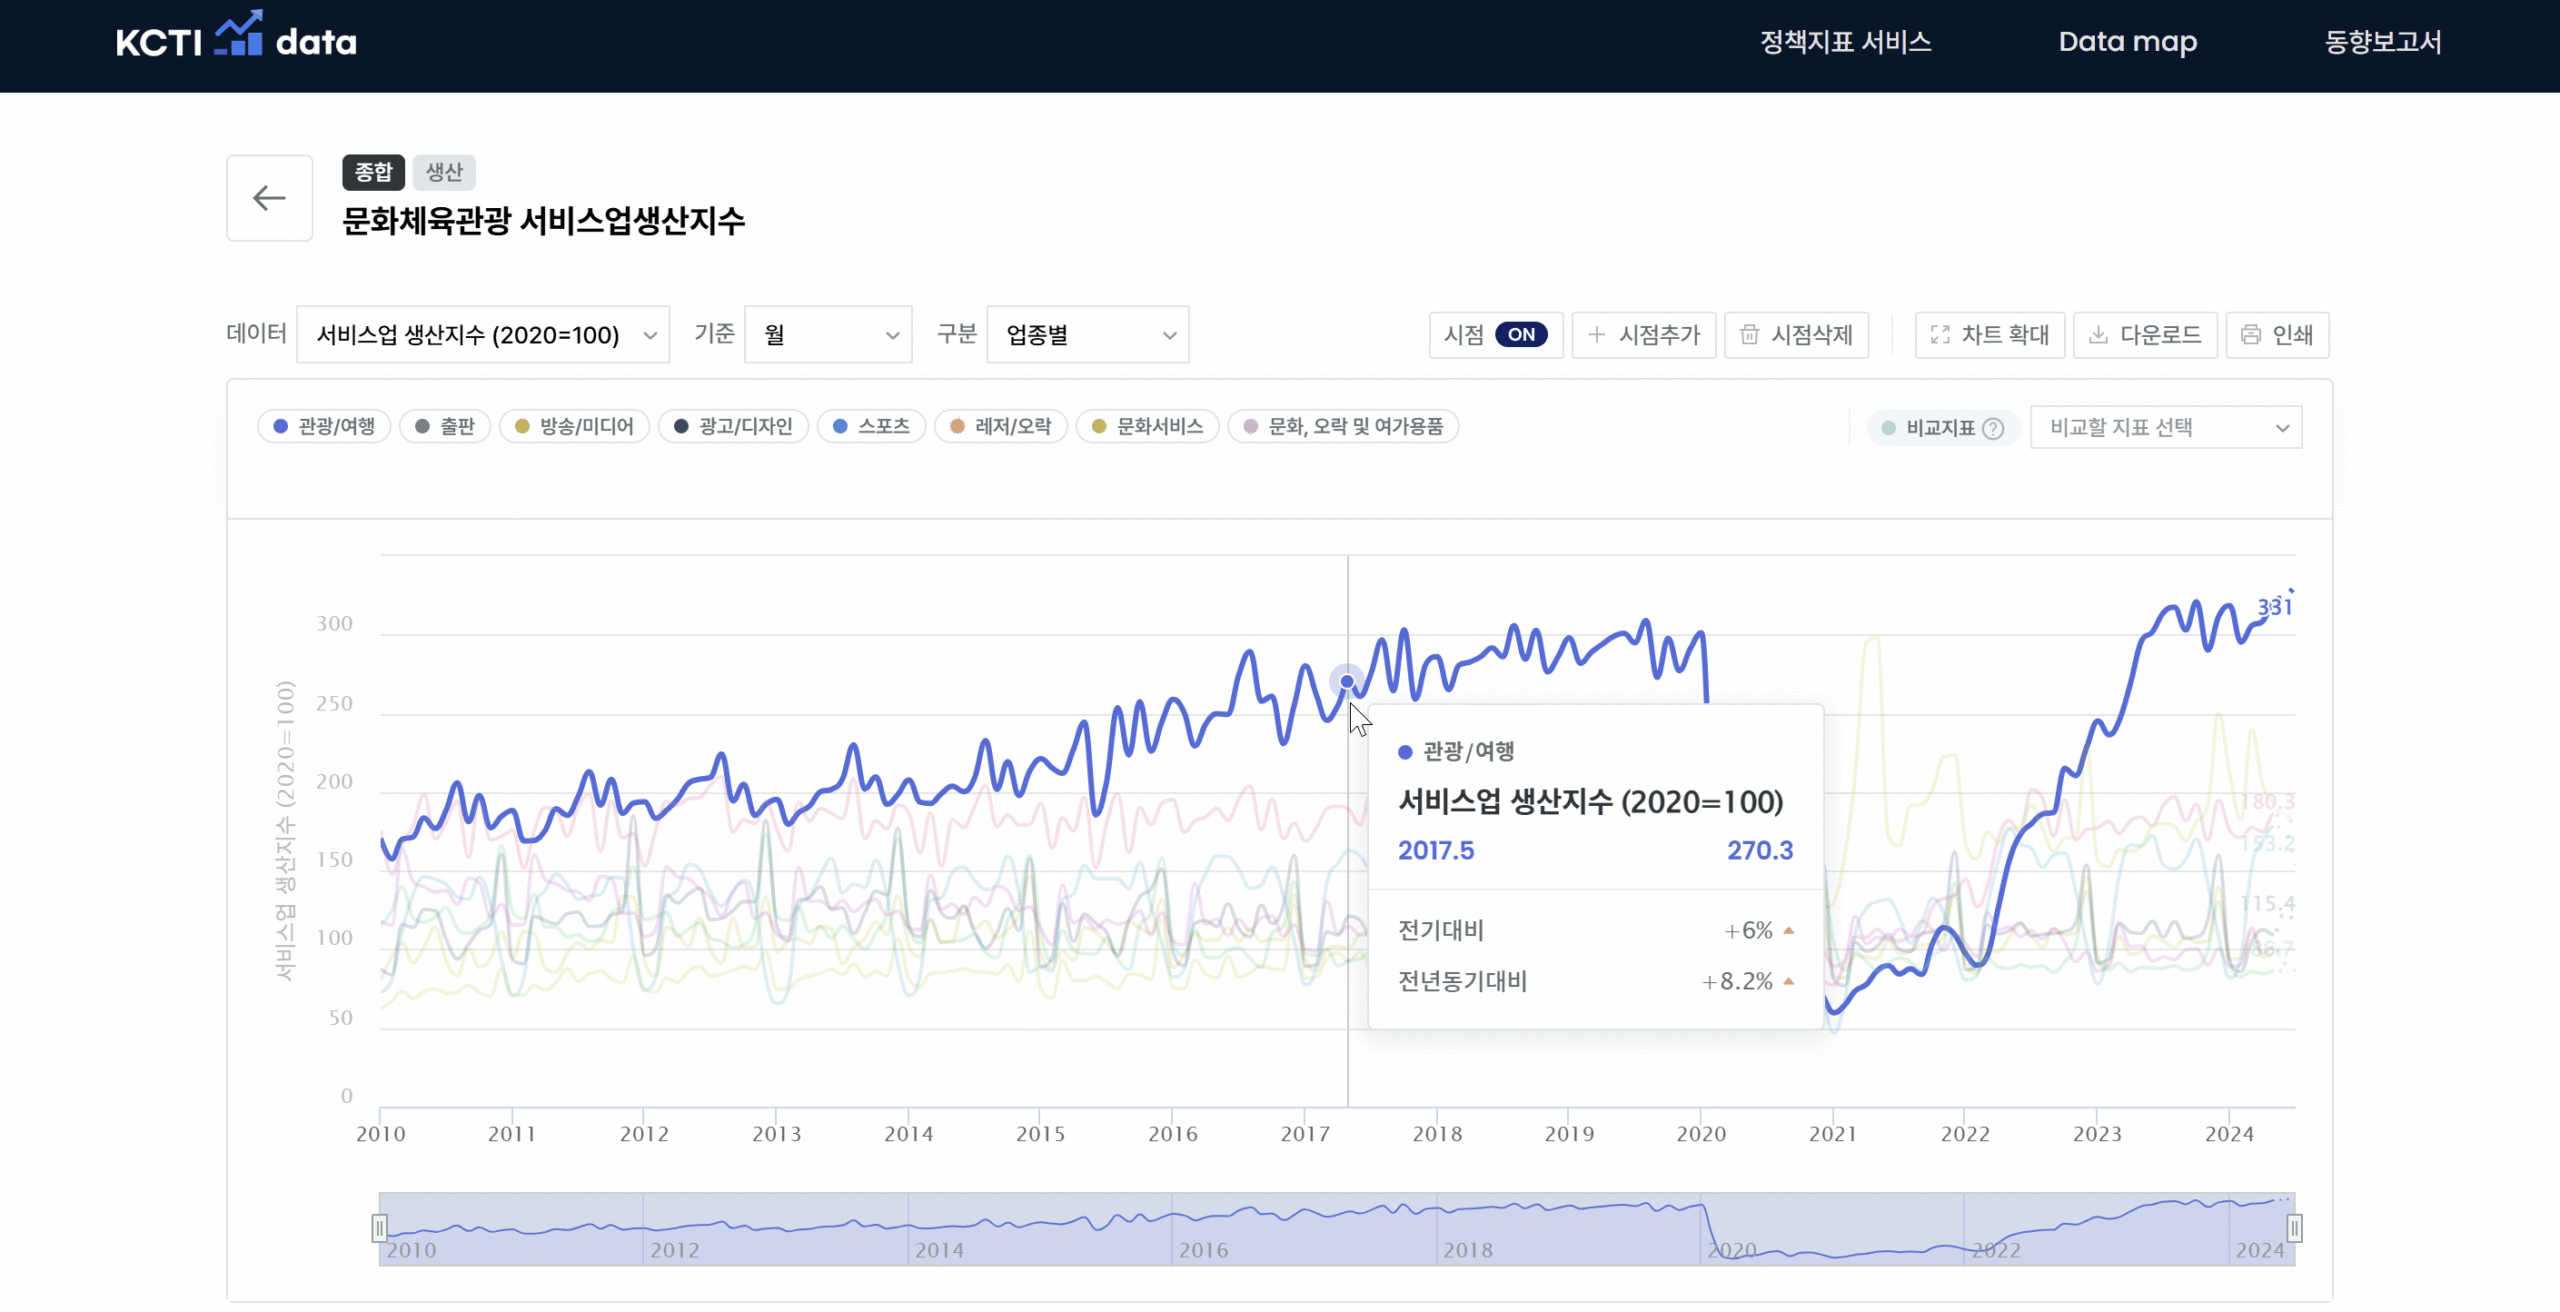This screenshot has height=1312, width=2560.
Task: Click the right handle of the range slider
Action: click(x=2294, y=1228)
